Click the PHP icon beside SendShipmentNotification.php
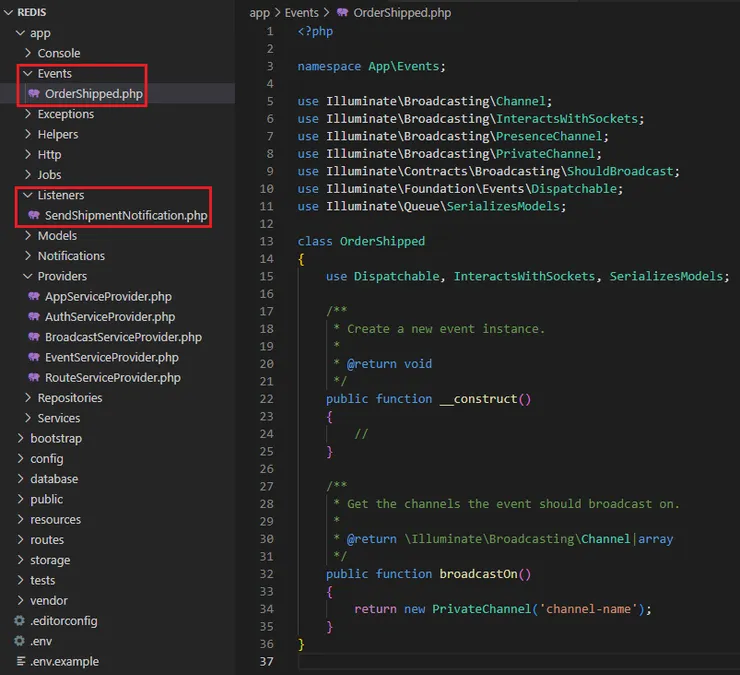Viewport: 740px width, 675px height. (x=34, y=216)
